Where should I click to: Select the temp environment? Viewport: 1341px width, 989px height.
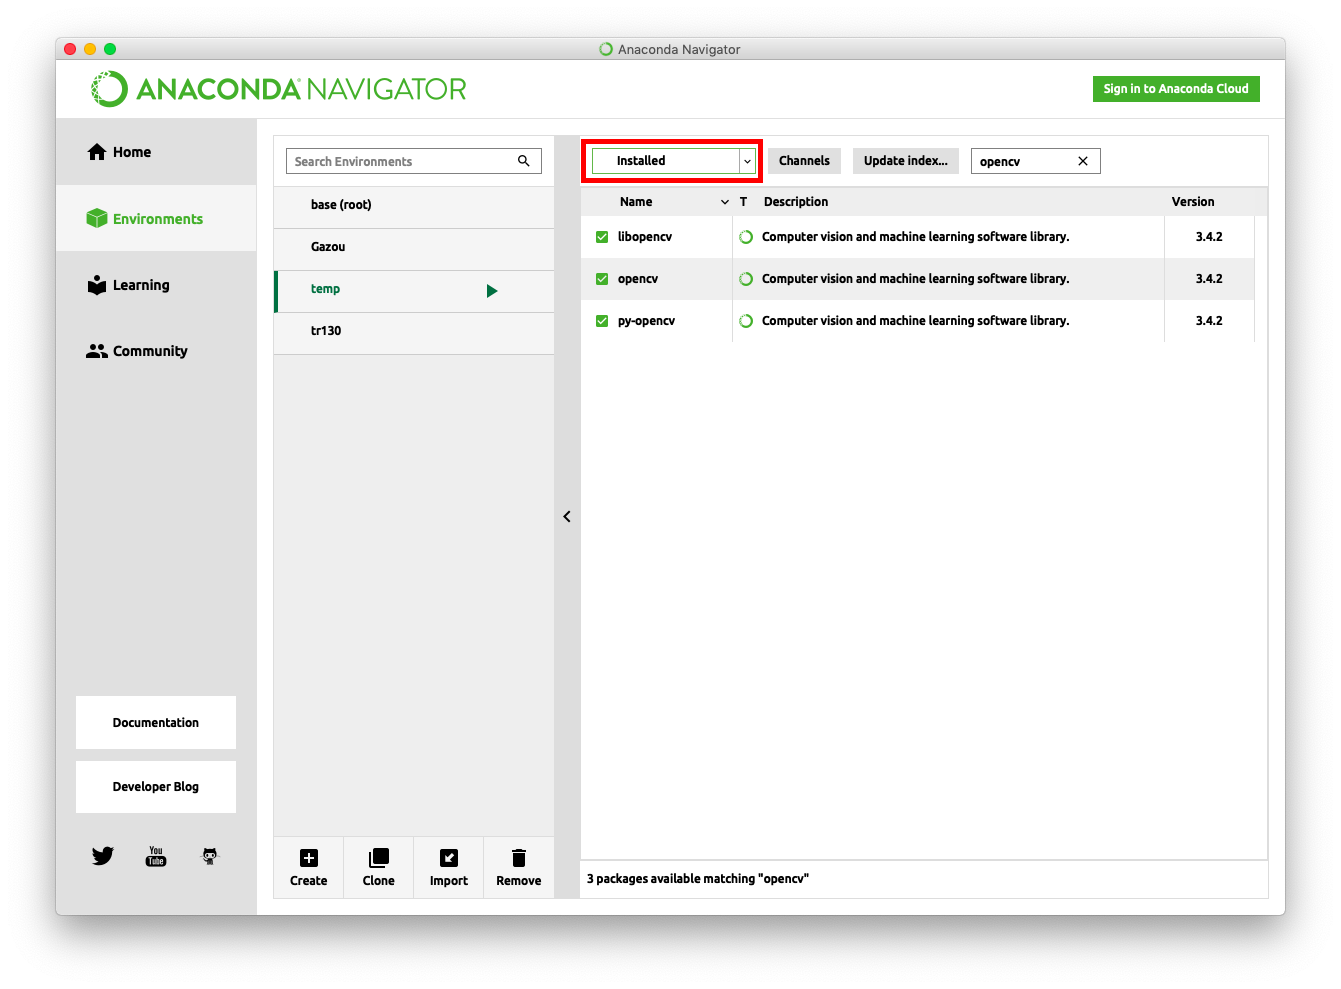click(x=414, y=289)
